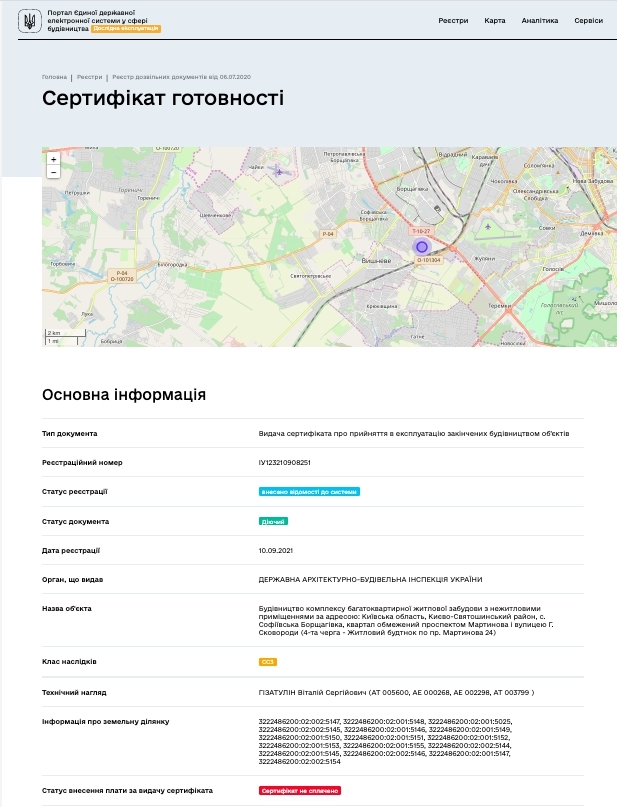
Task: Click the Вишневе label on the map
Action: point(376,260)
